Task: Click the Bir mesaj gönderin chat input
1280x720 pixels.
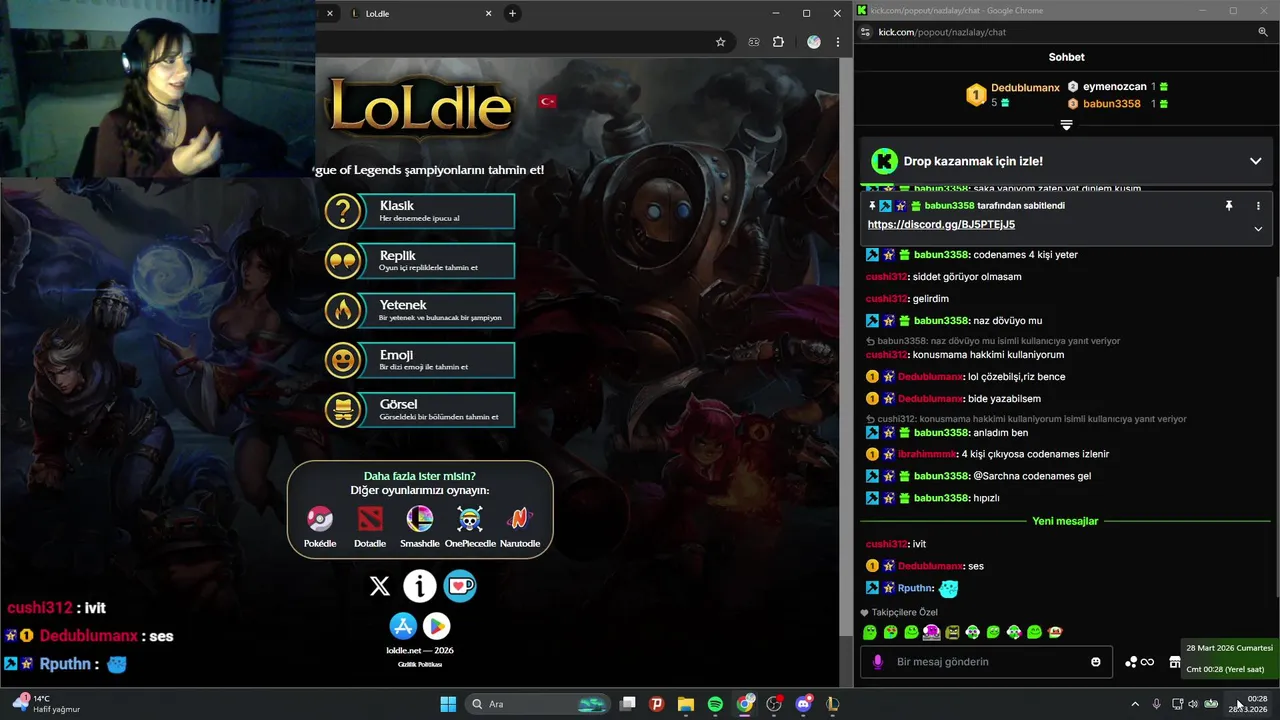Action: 986,662
